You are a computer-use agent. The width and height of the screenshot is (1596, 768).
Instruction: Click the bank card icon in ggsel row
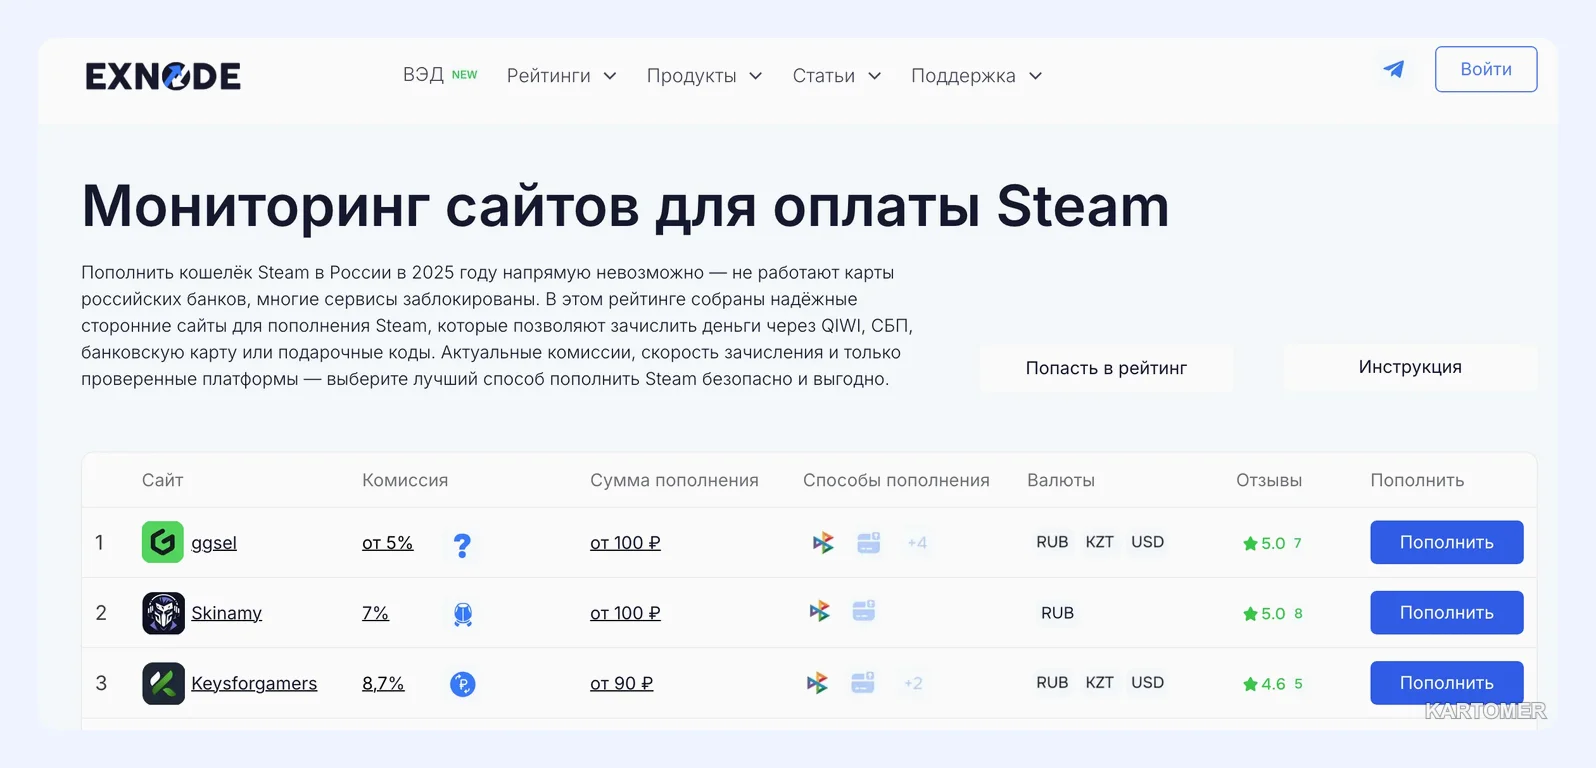pyautogui.click(x=868, y=543)
